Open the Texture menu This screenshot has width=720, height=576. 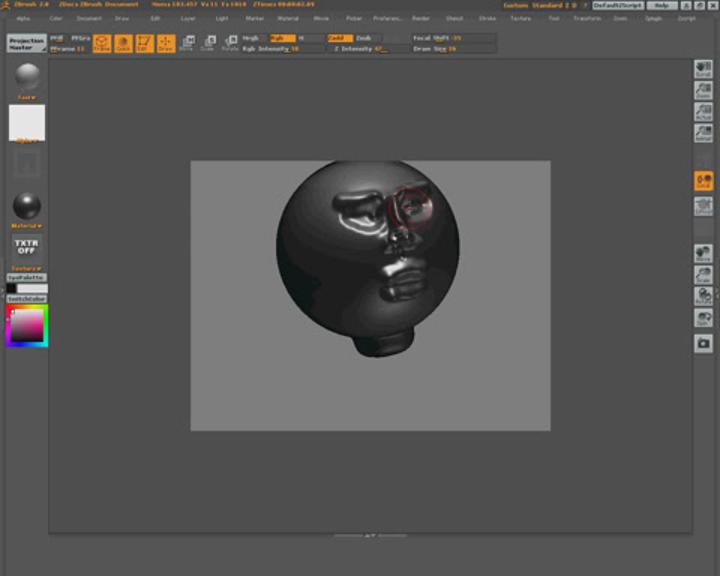(520, 18)
